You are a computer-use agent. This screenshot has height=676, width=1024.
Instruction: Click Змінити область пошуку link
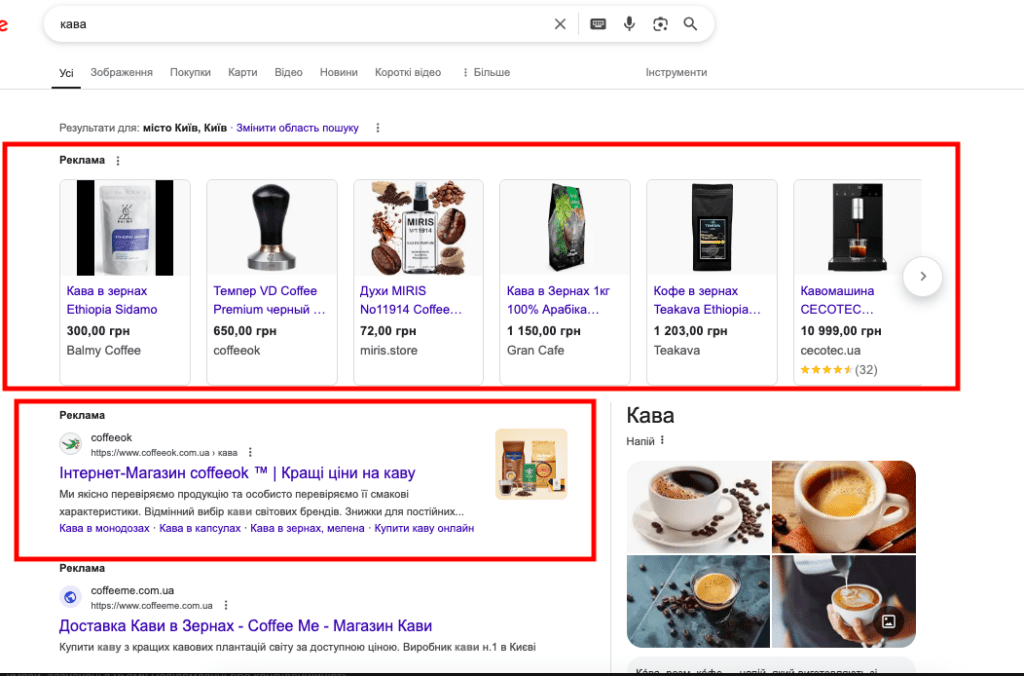click(297, 128)
